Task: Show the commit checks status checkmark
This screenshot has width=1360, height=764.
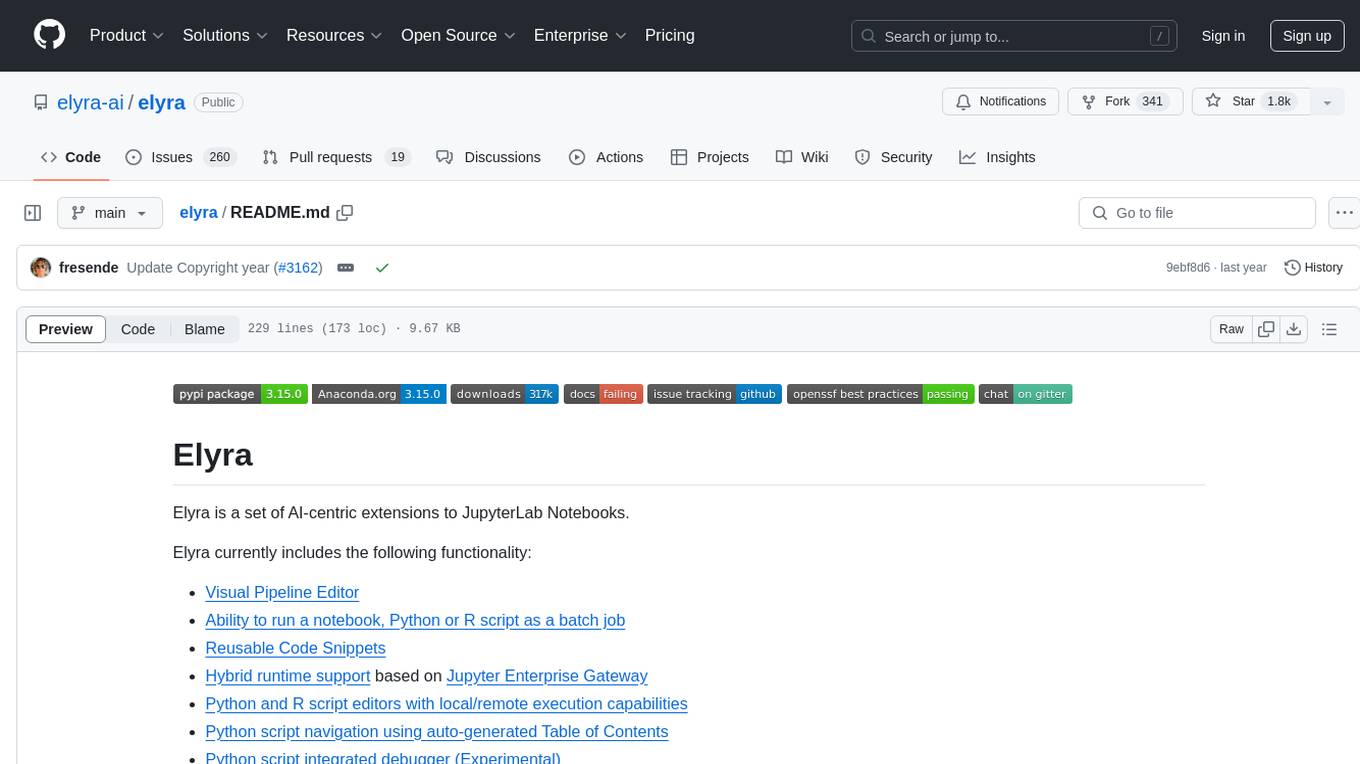Action: point(381,268)
